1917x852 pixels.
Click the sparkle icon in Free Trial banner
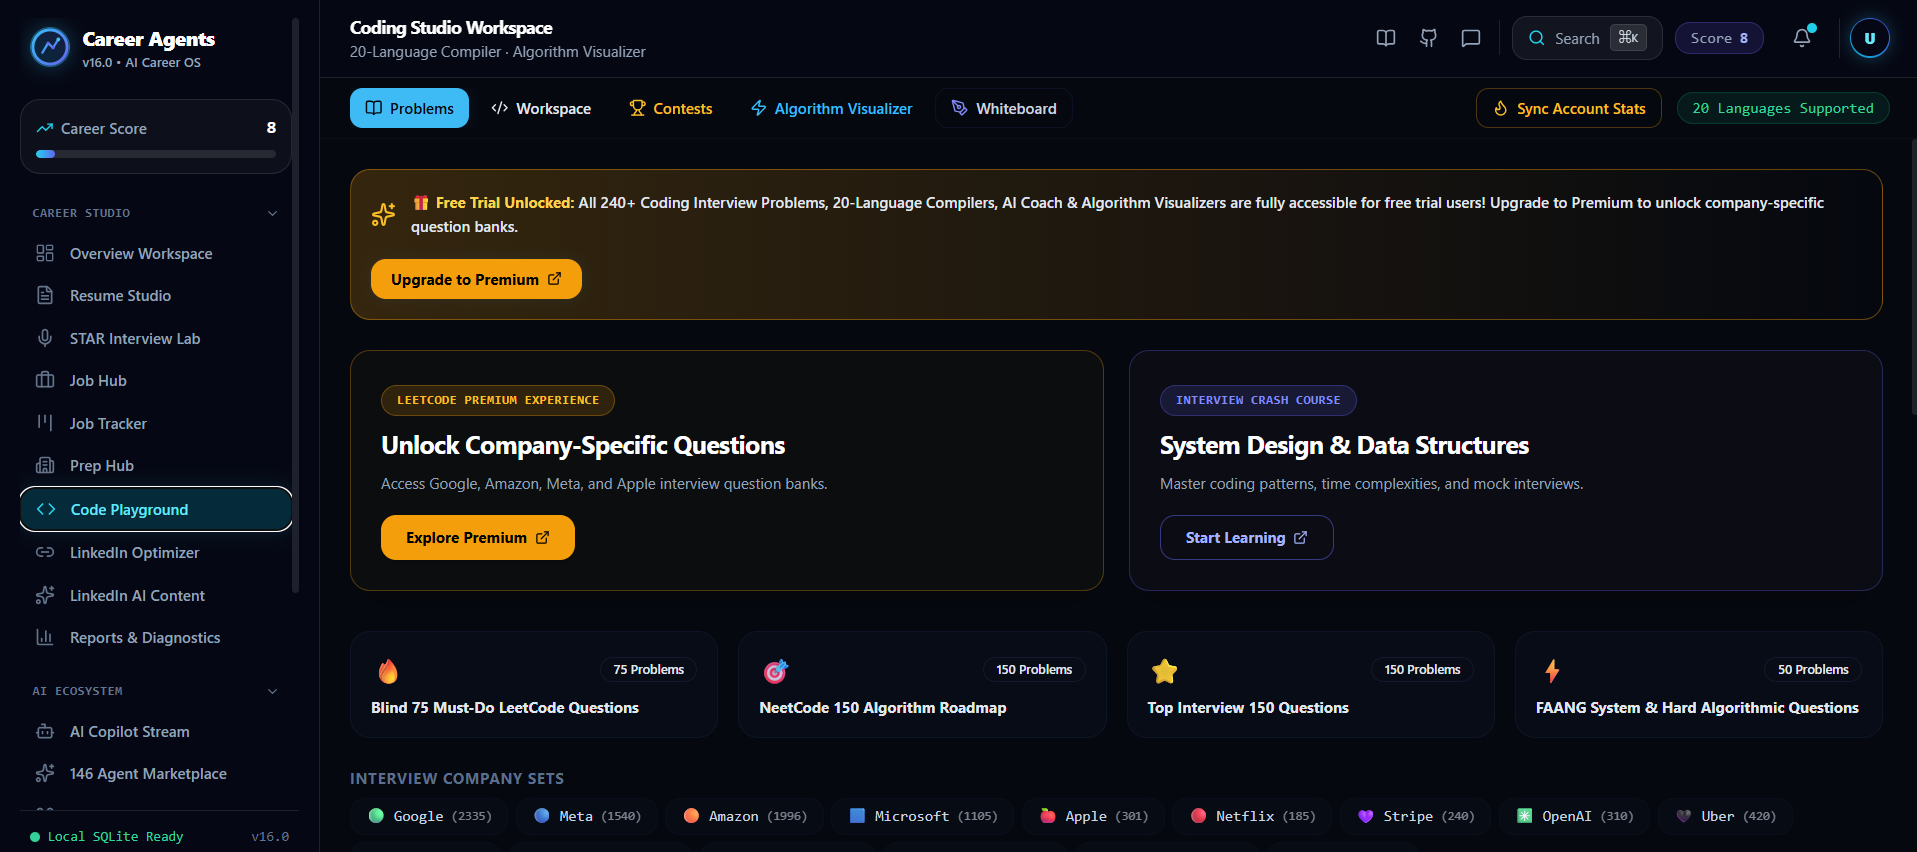(384, 214)
